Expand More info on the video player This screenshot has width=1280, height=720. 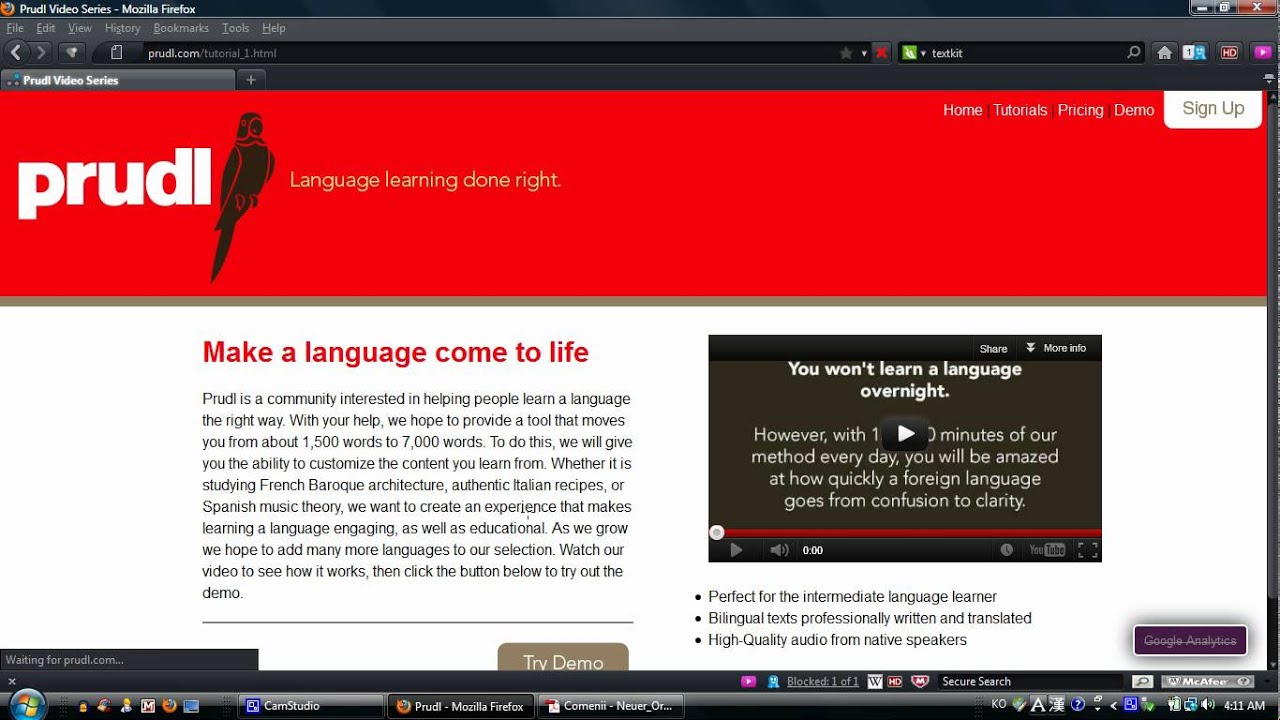[1056, 348]
